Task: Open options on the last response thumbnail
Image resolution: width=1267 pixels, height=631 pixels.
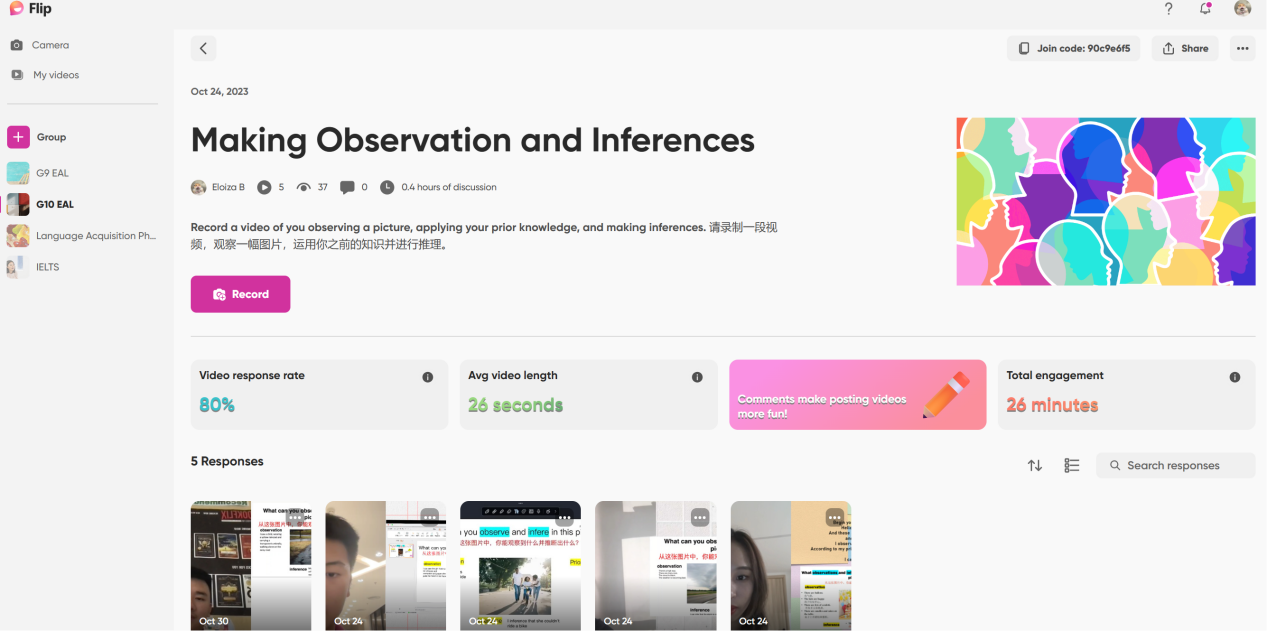Action: pyautogui.click(x=835, y=517)
